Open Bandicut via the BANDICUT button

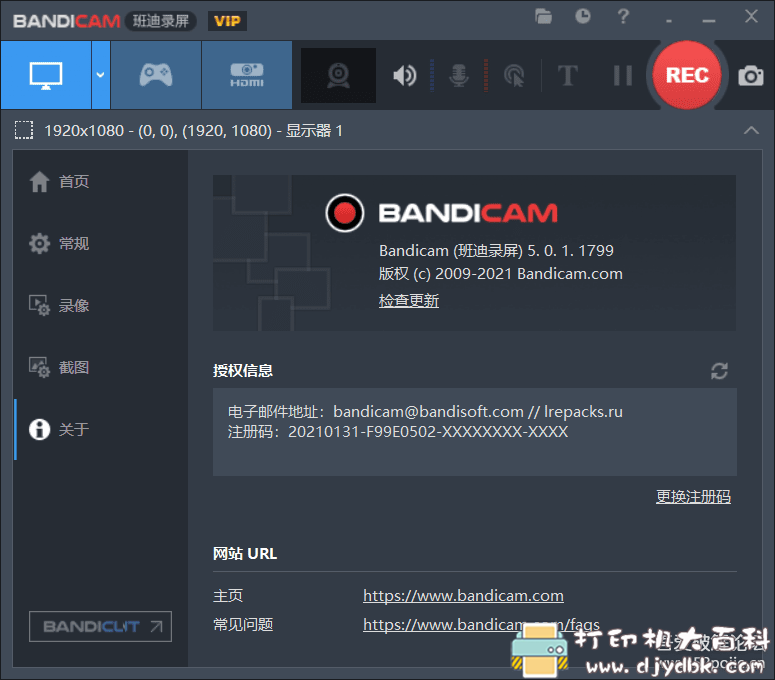pyautogui.click(x=100, y=627)
